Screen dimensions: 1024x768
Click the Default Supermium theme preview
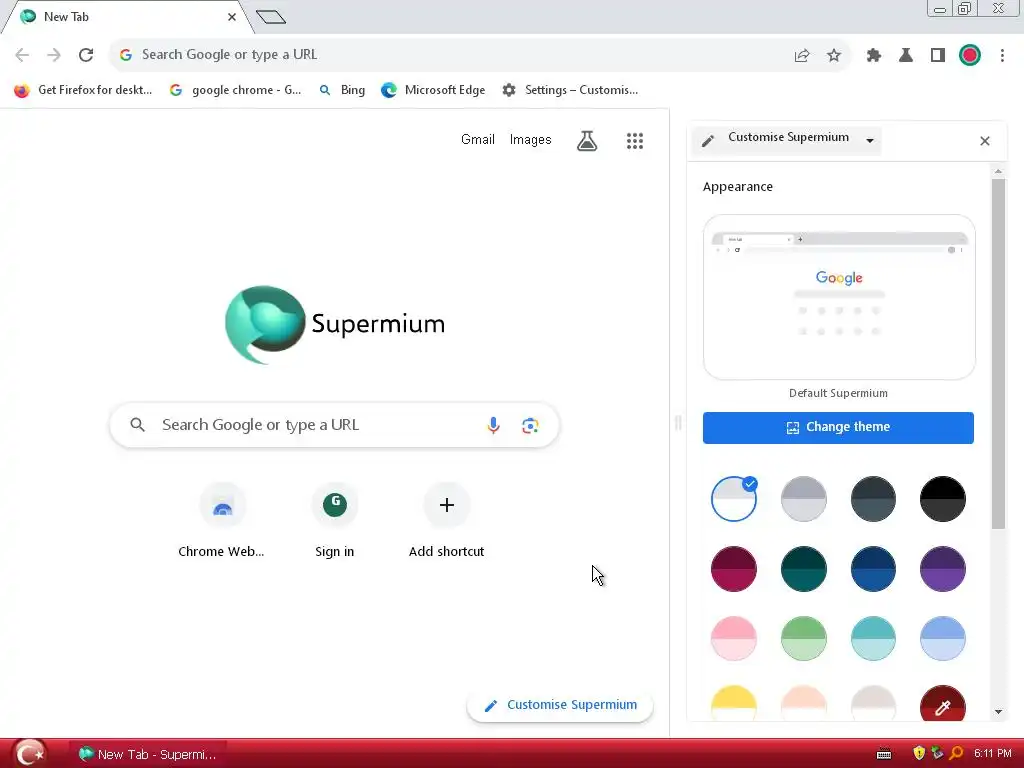839,297
